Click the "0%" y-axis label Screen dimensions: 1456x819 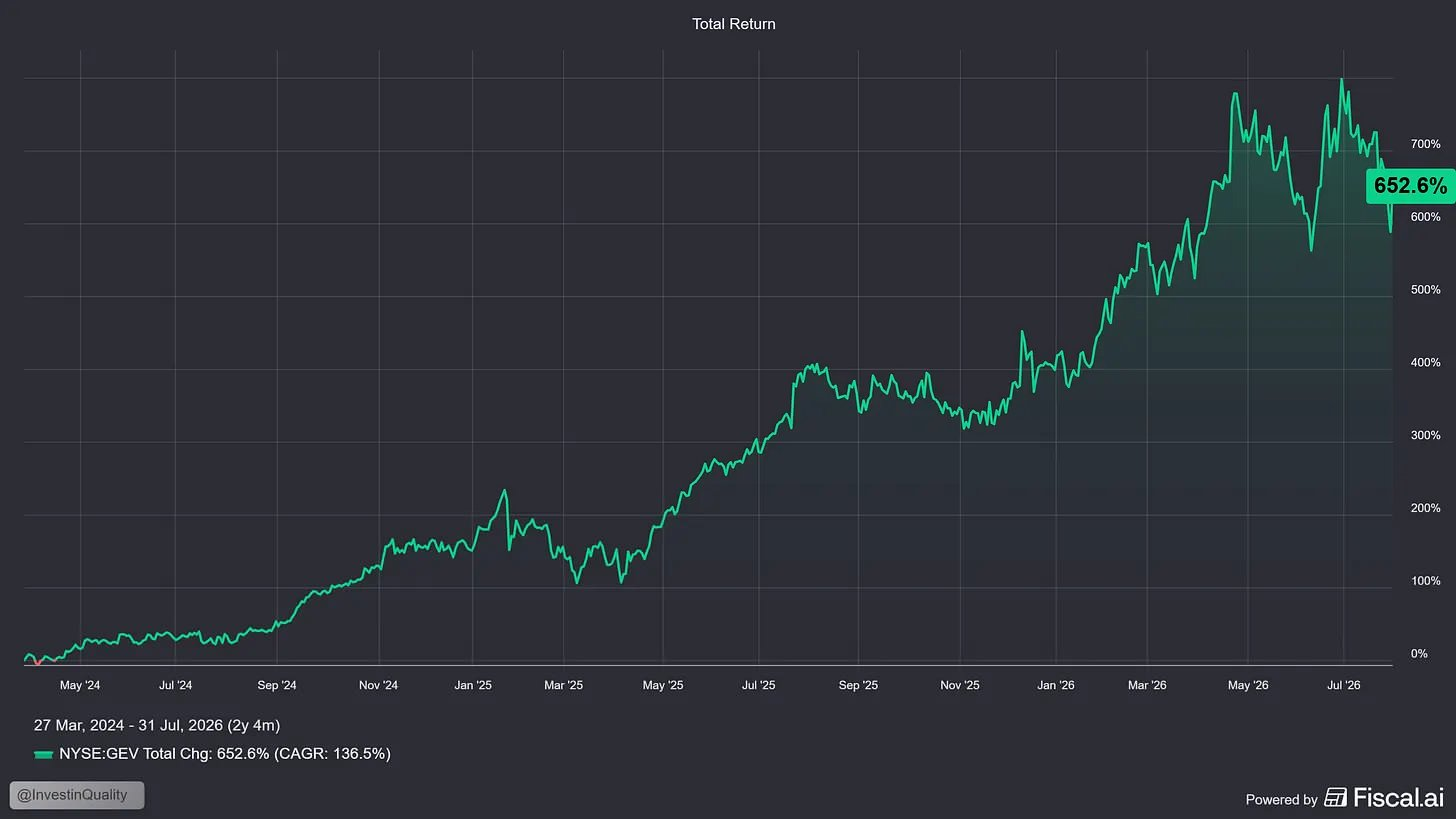click(1419, 654)
